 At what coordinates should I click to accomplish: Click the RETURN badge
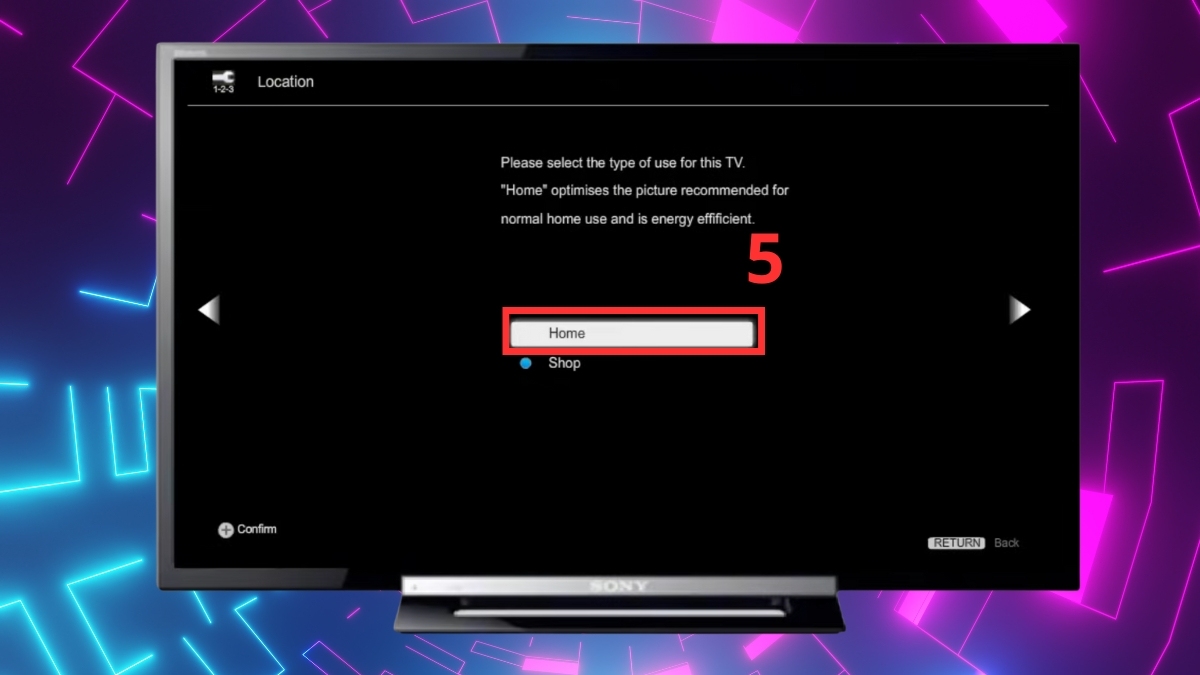957,543
